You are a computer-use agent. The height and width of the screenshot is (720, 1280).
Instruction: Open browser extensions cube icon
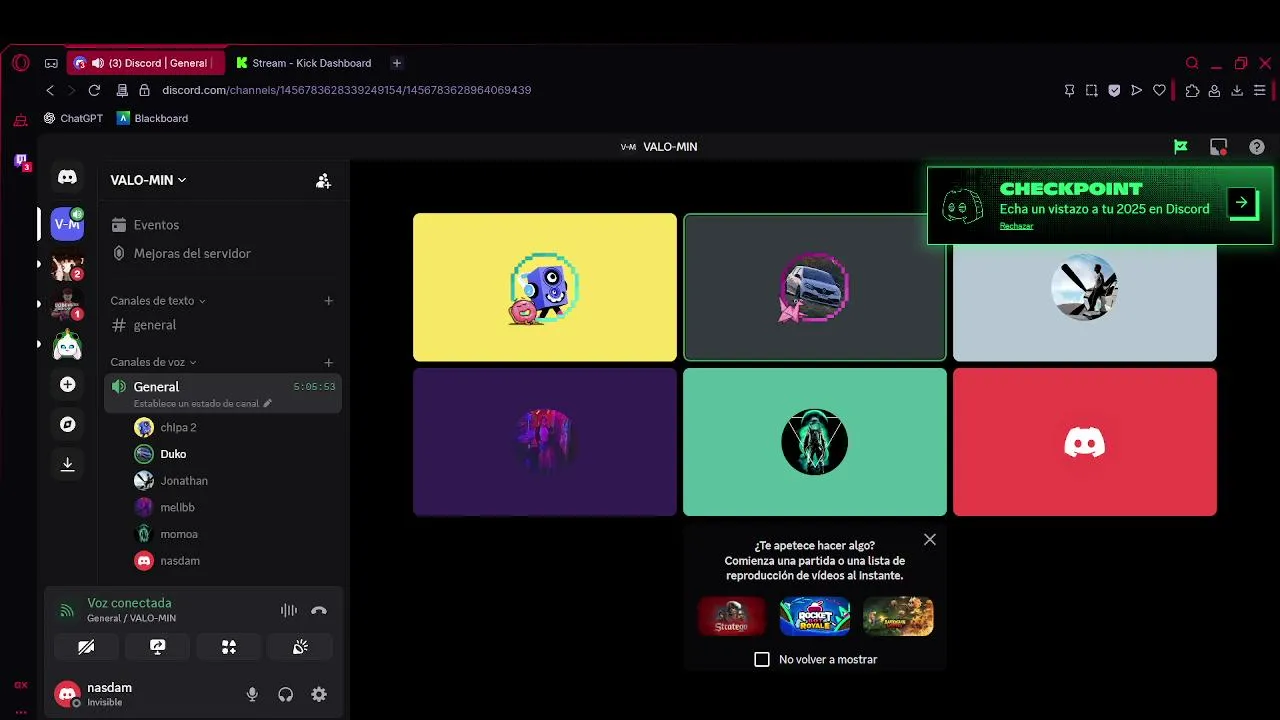pyautogui.click(x=1192, y=90)
